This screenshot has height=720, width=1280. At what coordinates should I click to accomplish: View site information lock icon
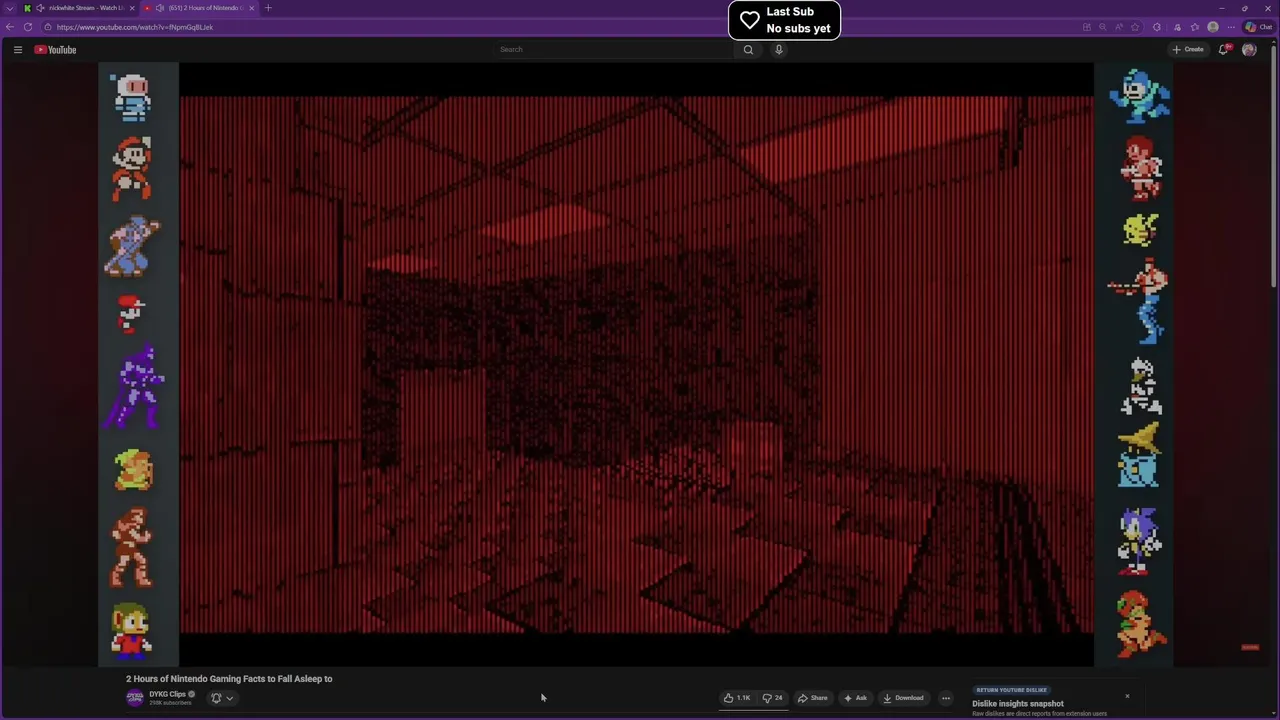47,27
